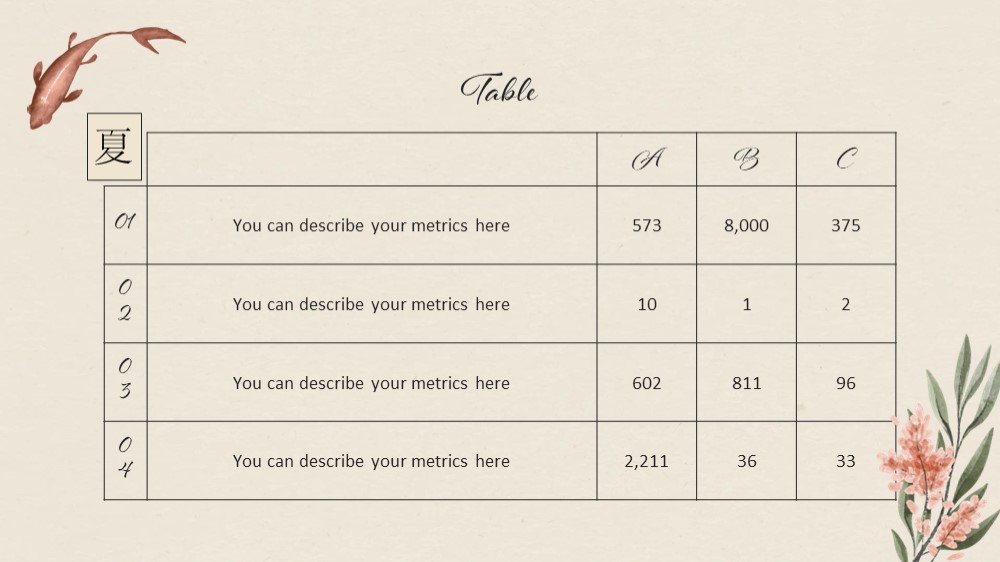Click metrics description in row 03

pos(372,382)
